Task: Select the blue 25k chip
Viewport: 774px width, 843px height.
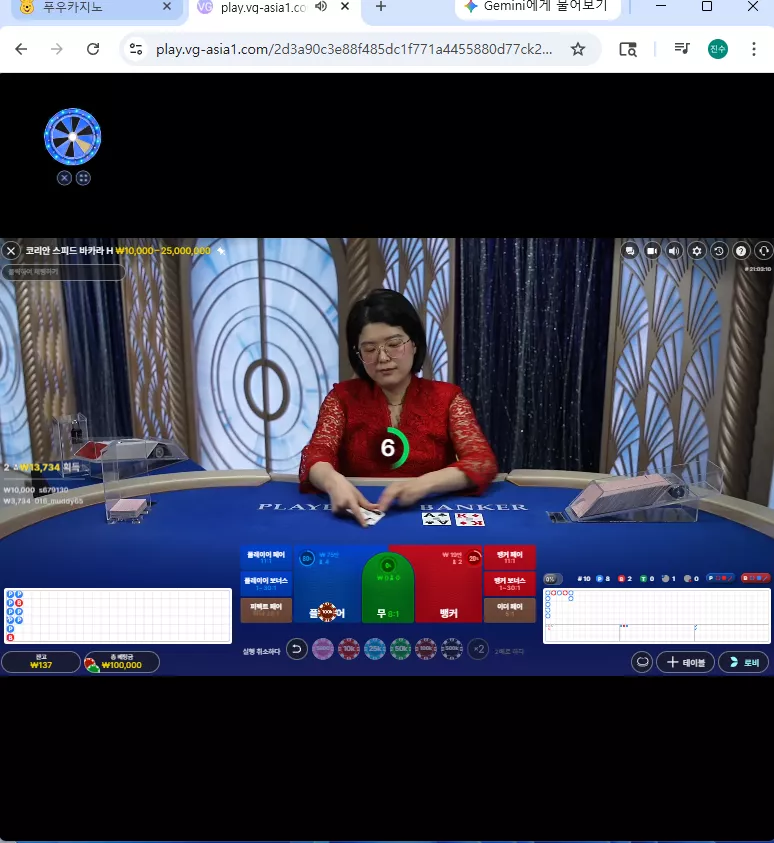Action: [375, 649]
